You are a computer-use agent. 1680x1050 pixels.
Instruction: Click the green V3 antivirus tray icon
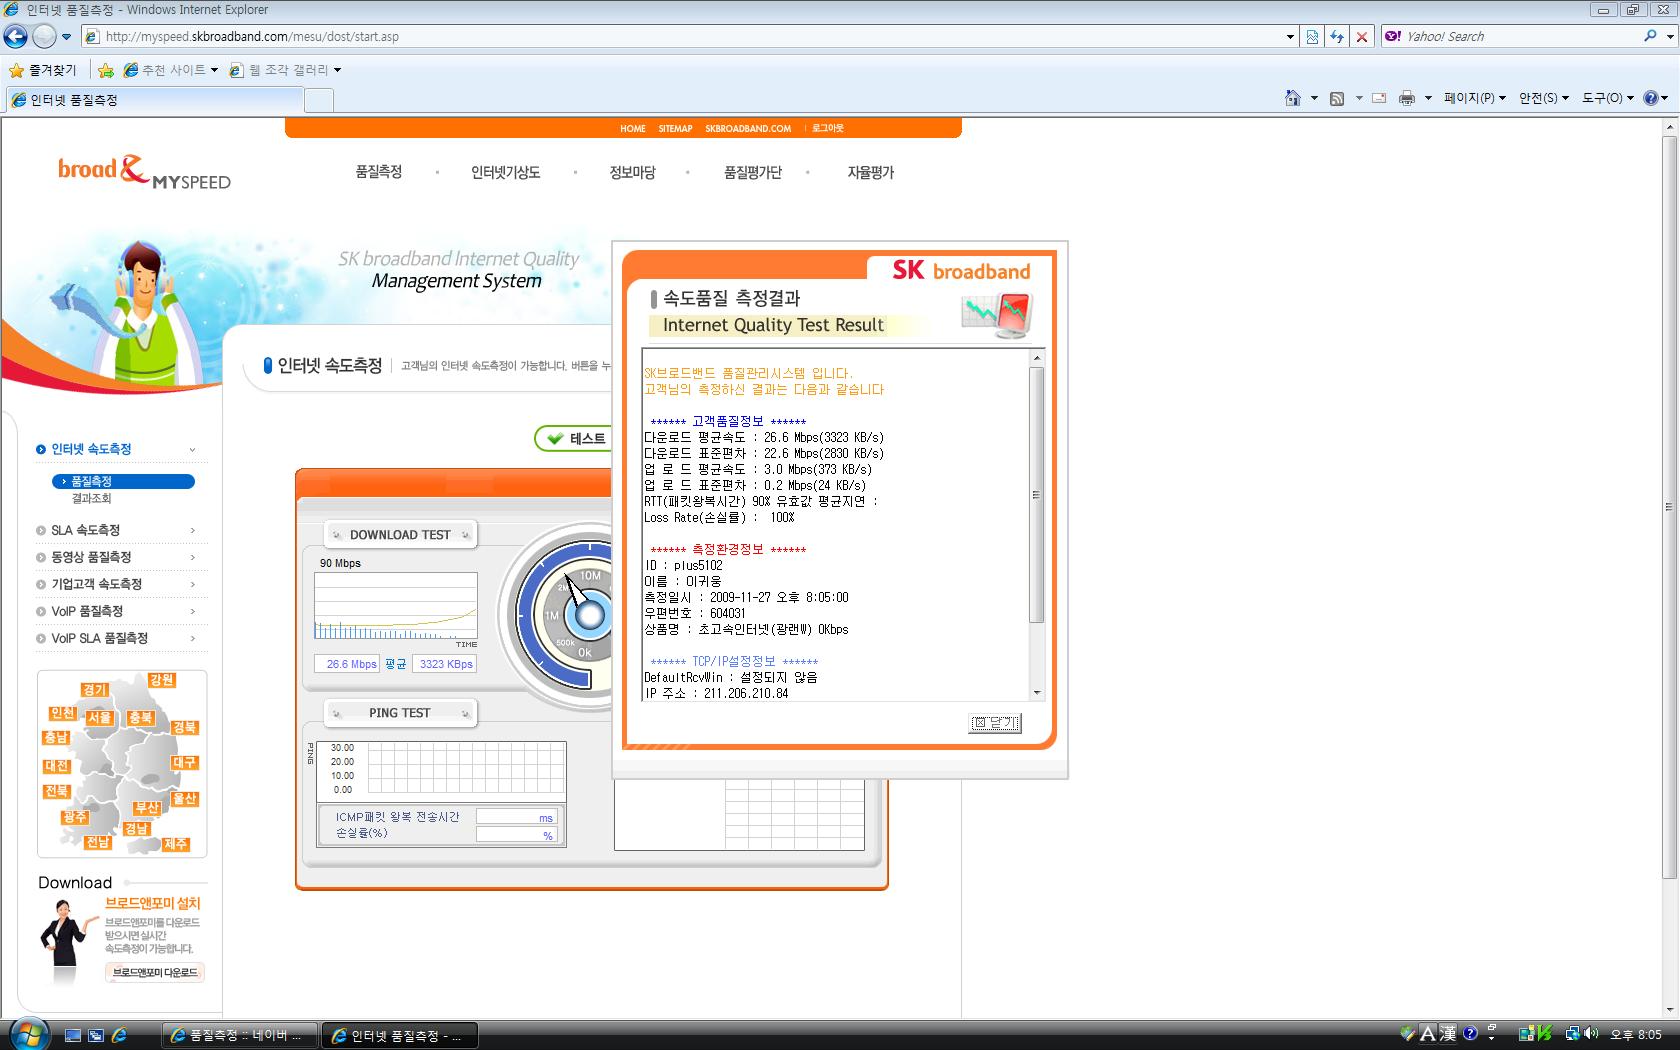pos(1545,1034)
